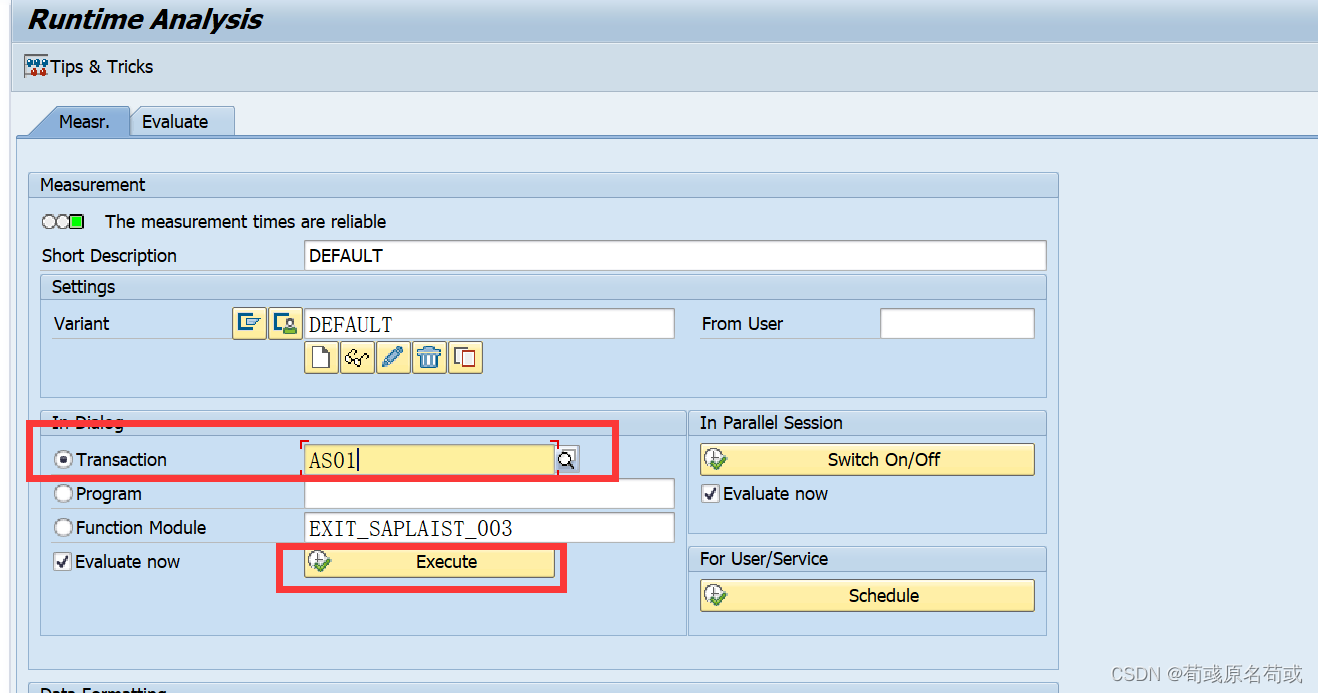Toggle Evaluate now checkbox under In Dialog
Viewport: 1318px width, 693px height.
[x=63, y=562]
